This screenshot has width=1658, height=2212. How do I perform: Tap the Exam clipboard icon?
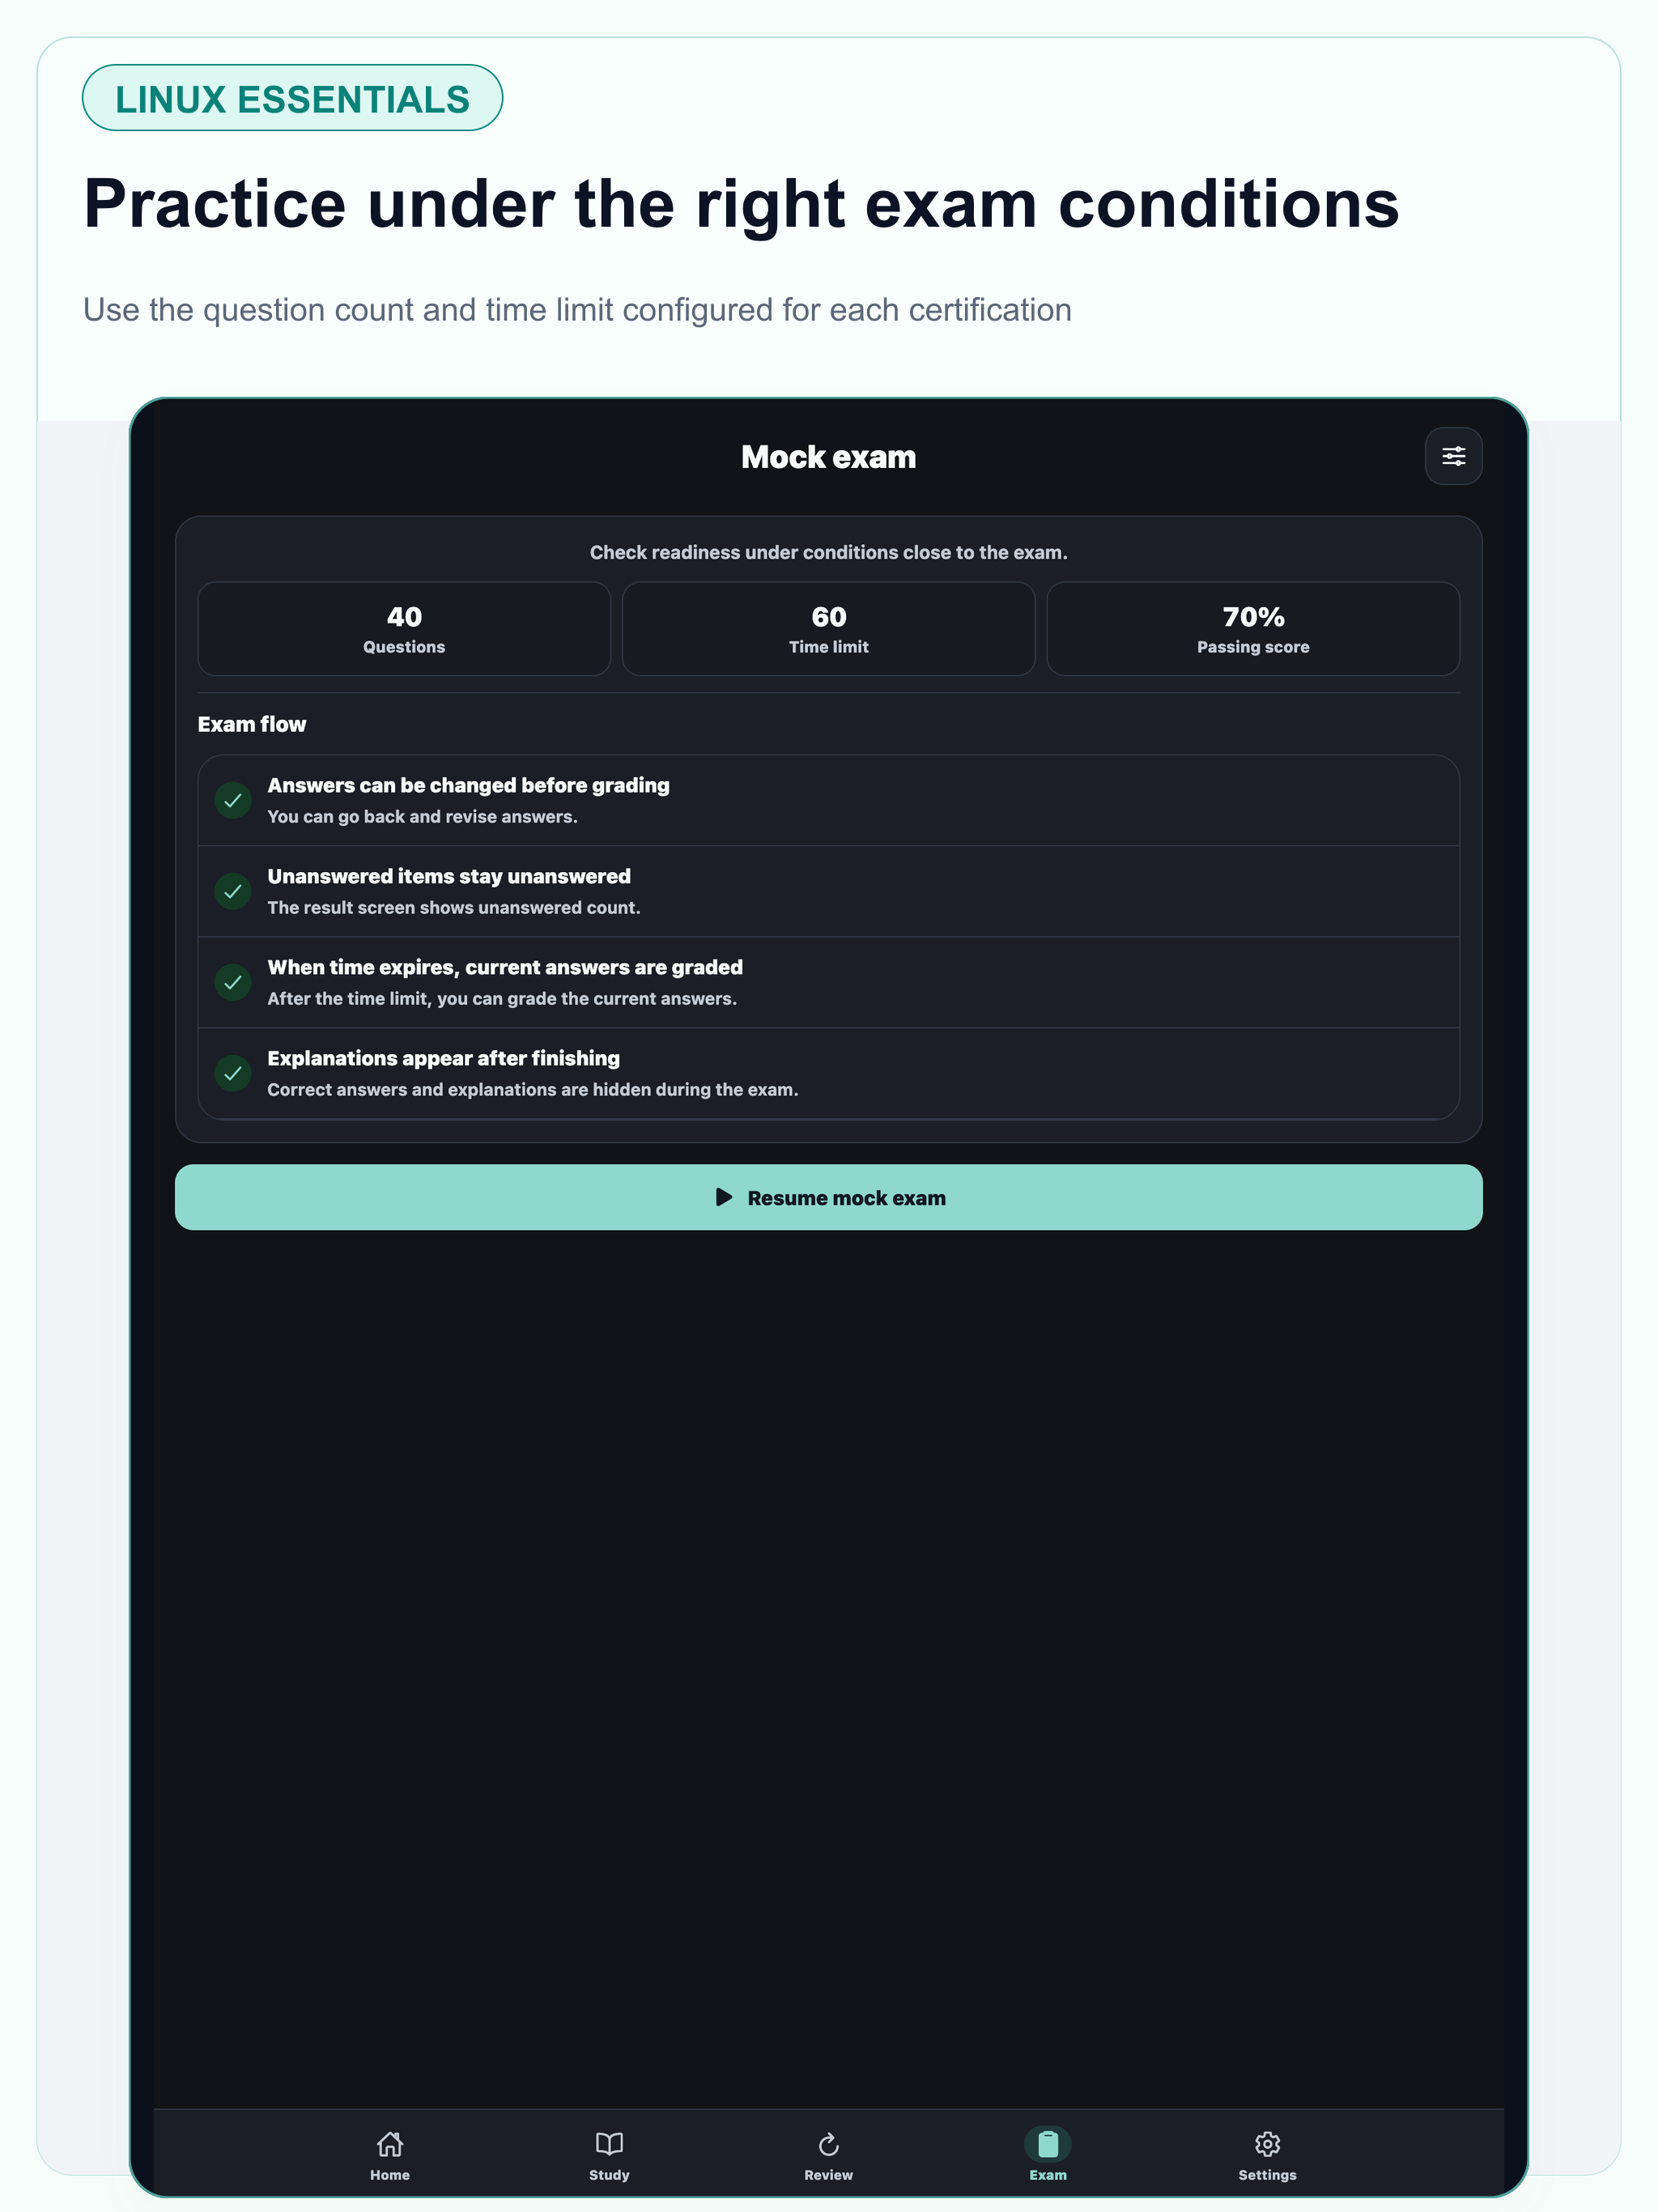(x=1048, y=2143)
